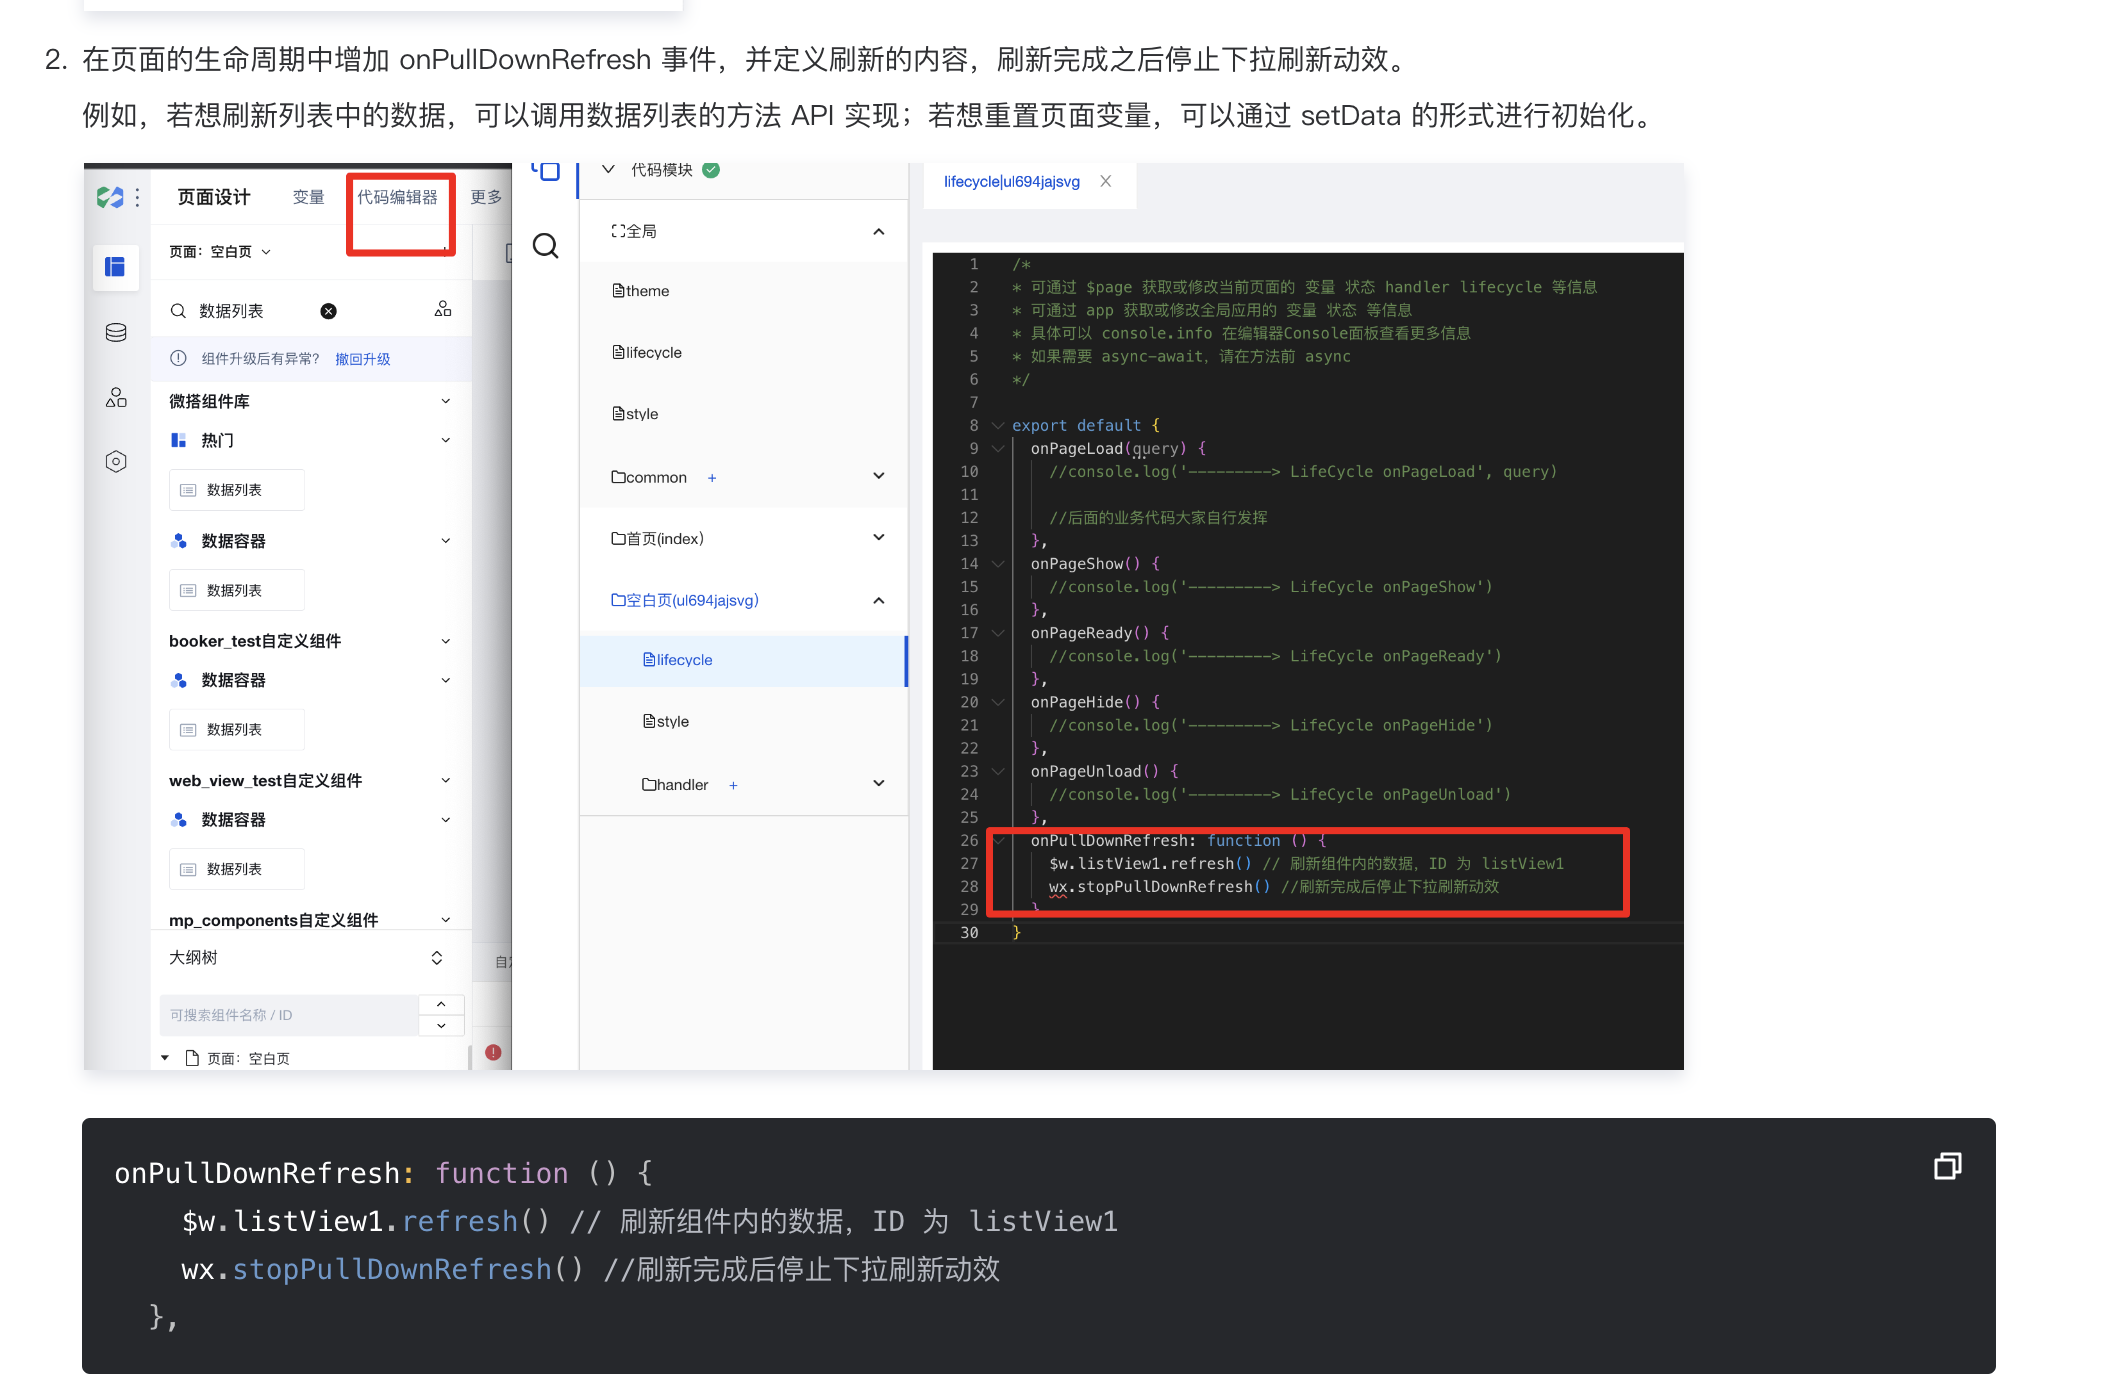Screen dimensions: 2110x1392
Task: Click the search magnifier icon in code panel
Action: click(545, 246)
